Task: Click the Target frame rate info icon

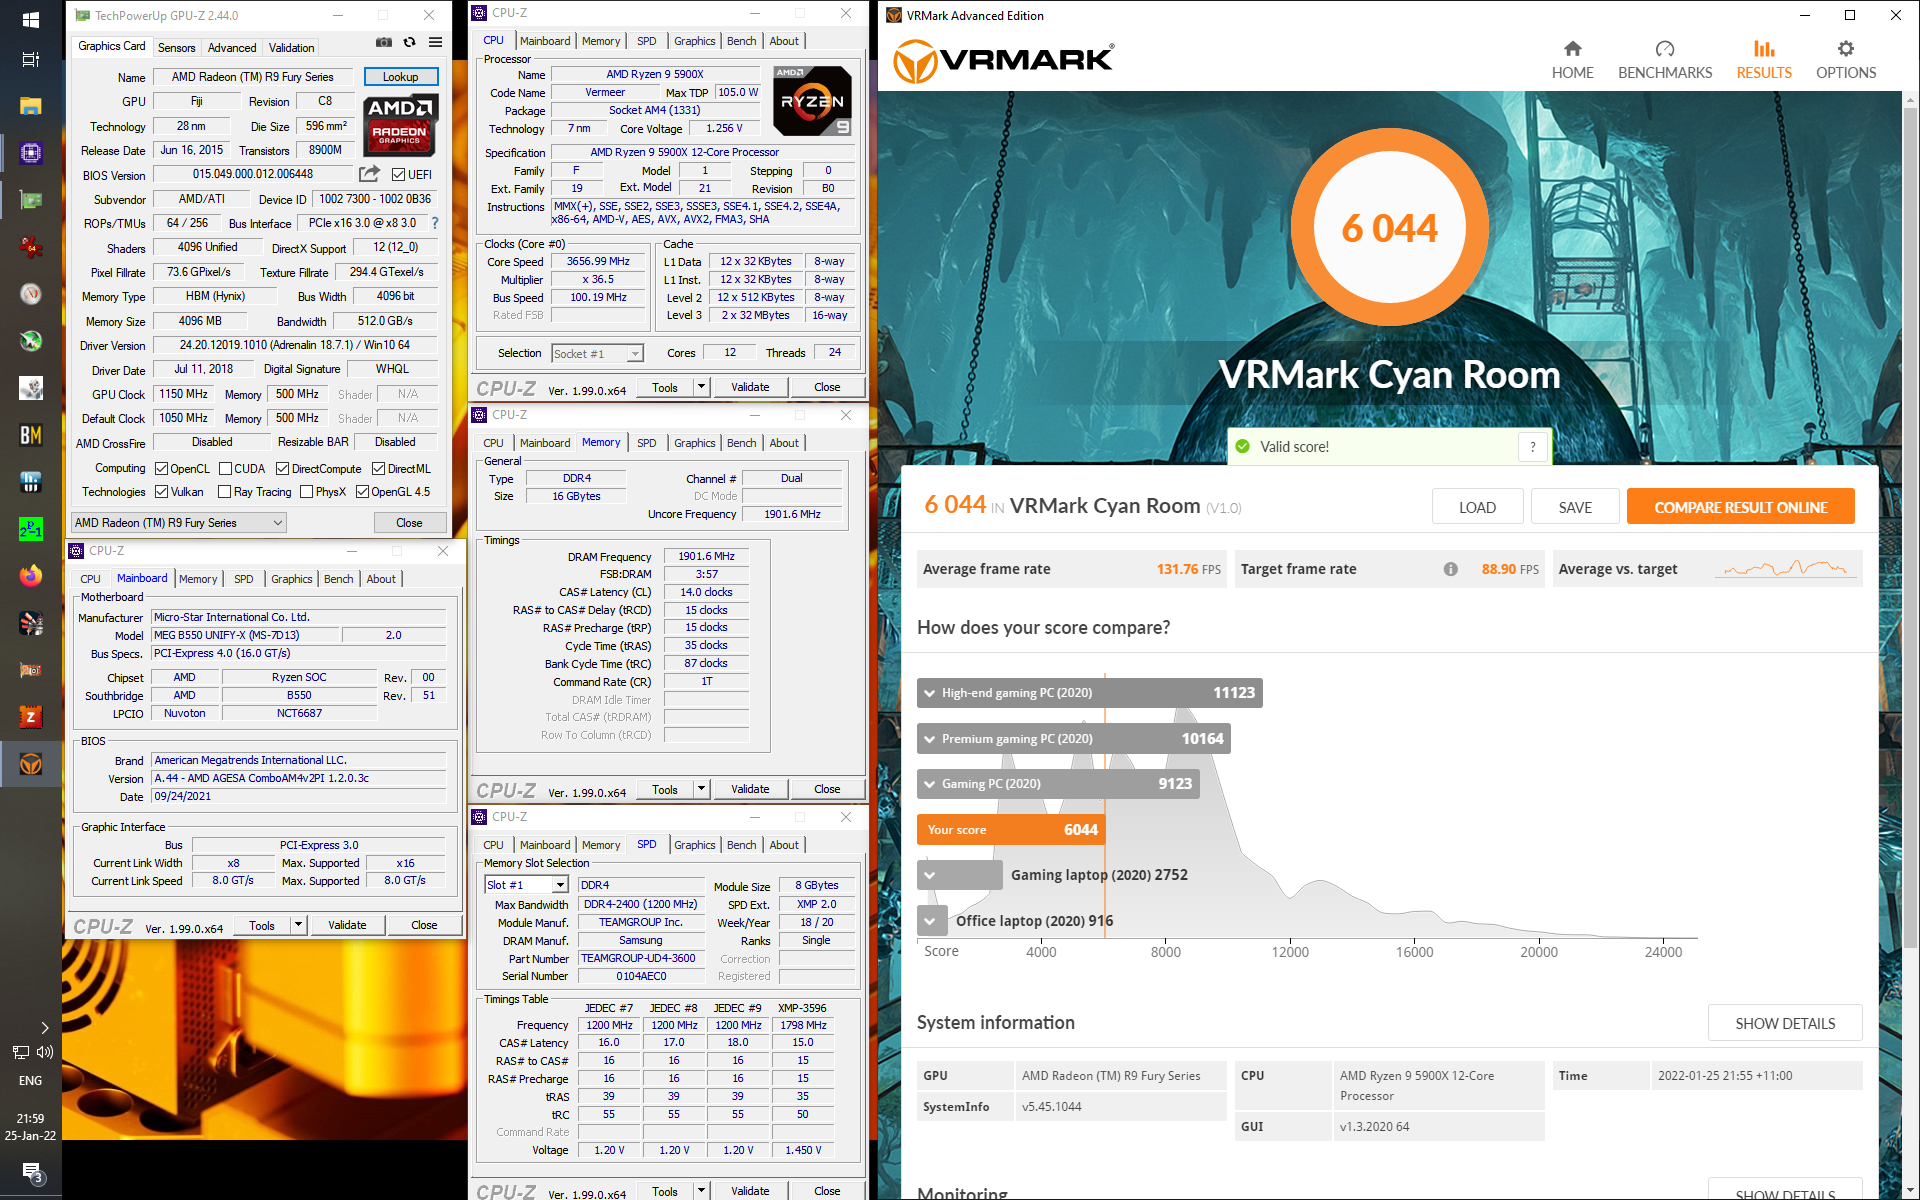Action: pyautogui.click(x=1450, y=569)
